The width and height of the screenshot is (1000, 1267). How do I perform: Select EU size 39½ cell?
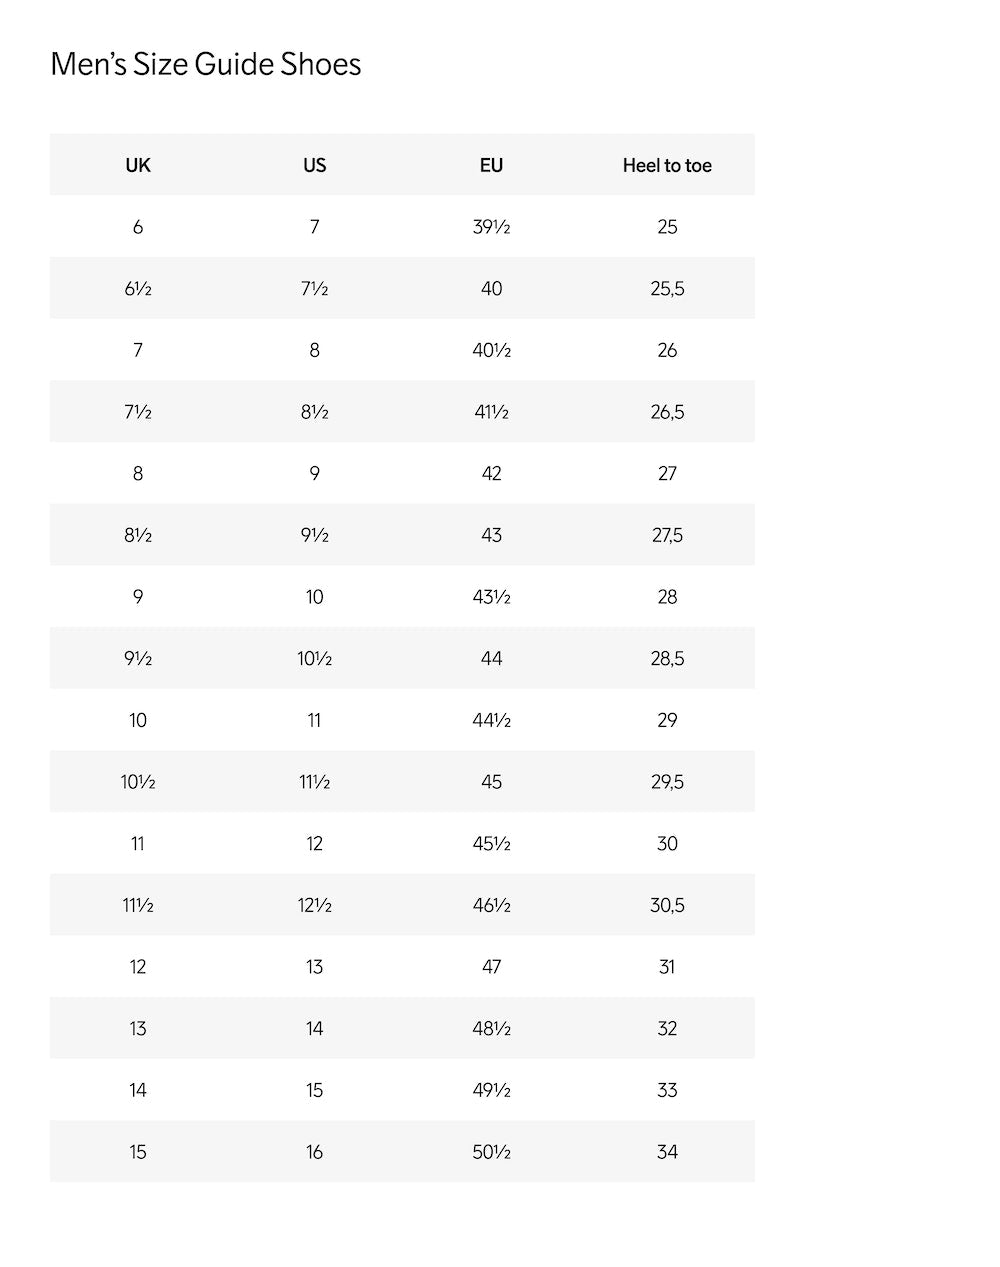(x=491, y=227)
